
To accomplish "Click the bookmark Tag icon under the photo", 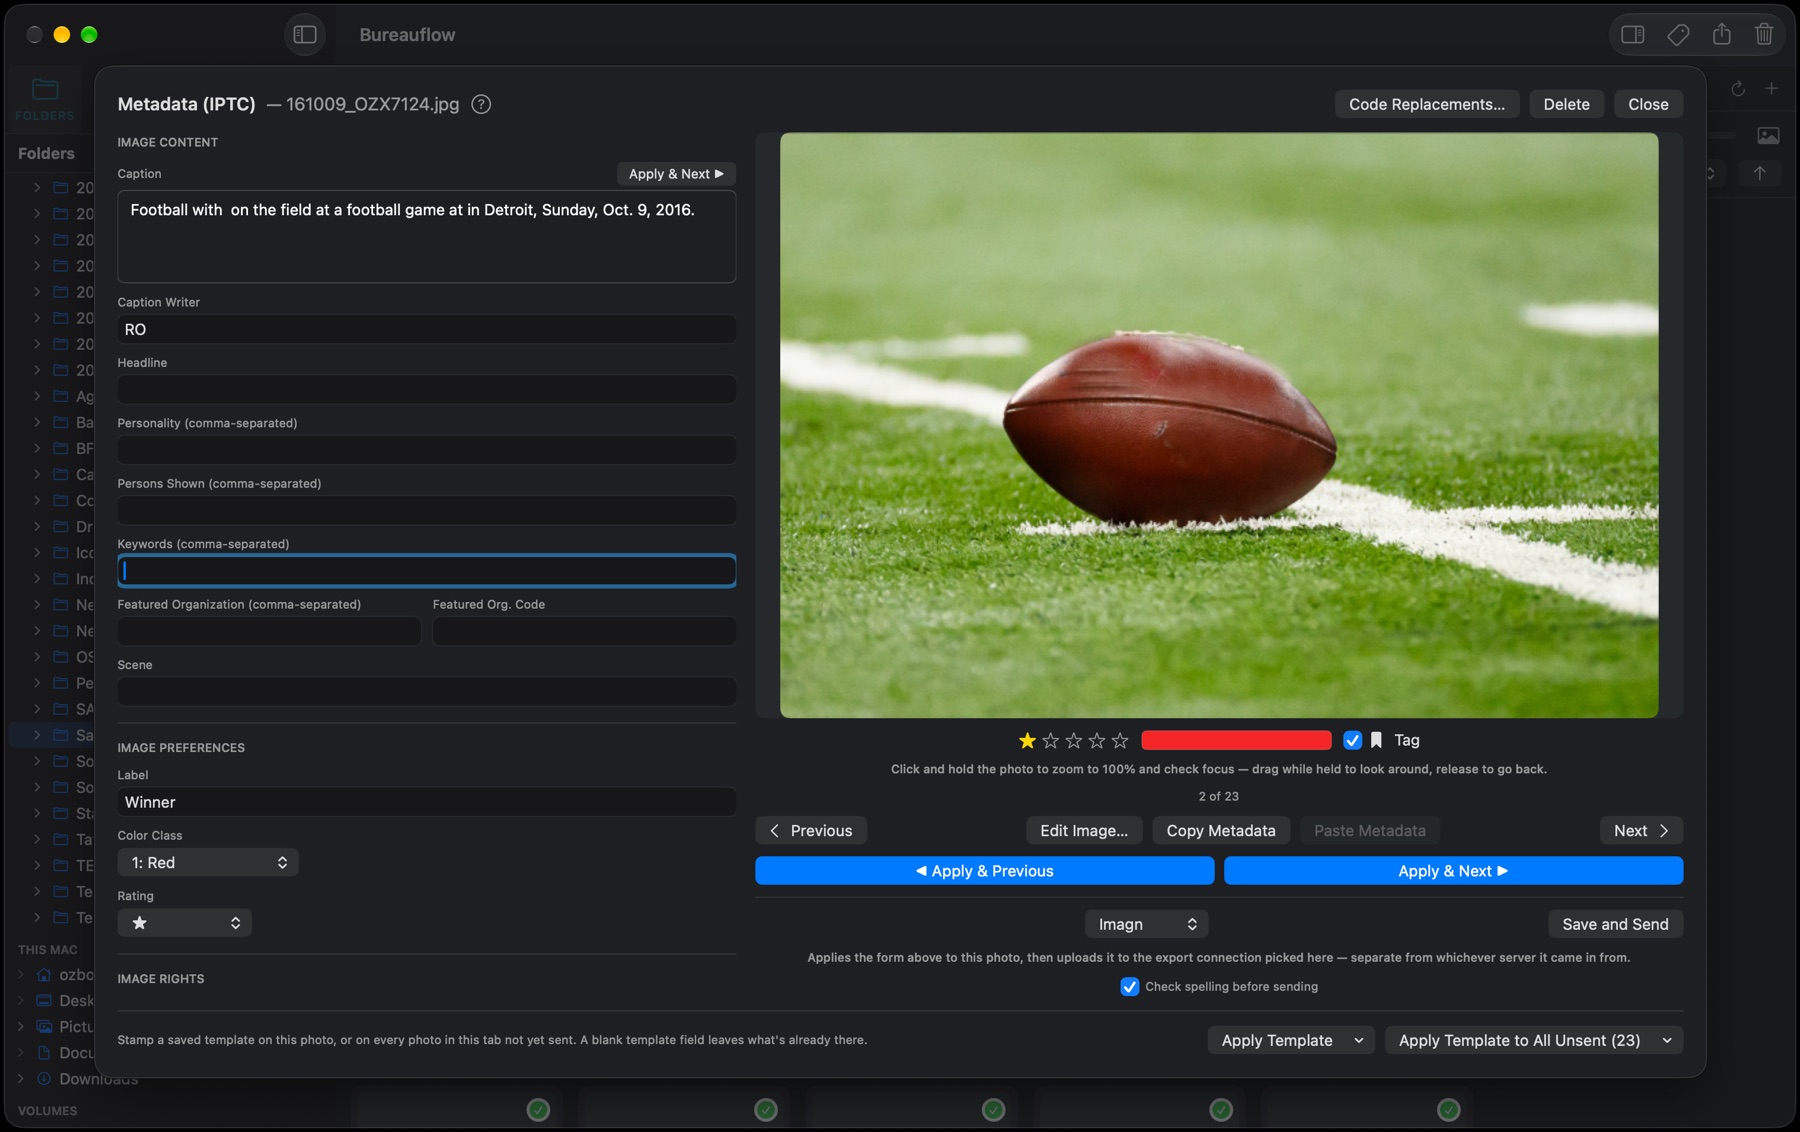I will tap(1376, 740).
